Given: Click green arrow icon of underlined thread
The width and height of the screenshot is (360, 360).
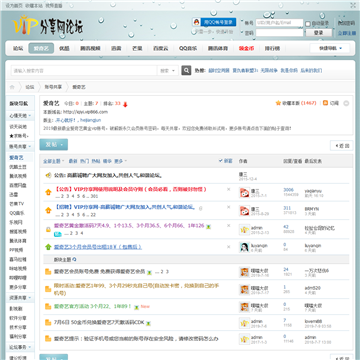Looking at the screenshot, I should [48, 247].
